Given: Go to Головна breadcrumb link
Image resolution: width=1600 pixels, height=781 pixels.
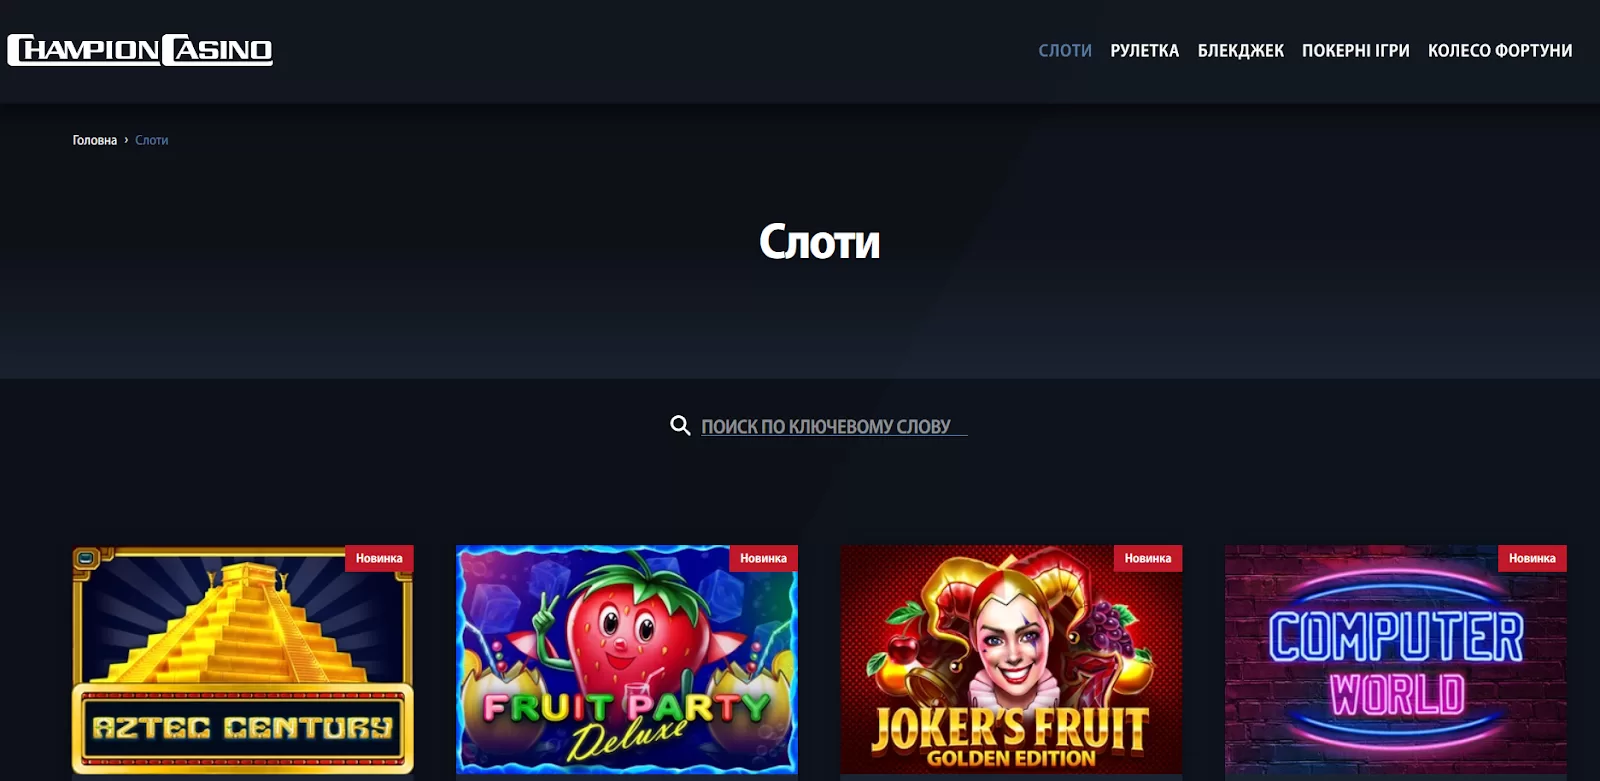Looking at the screenshot, I should [x=95, y=141].
